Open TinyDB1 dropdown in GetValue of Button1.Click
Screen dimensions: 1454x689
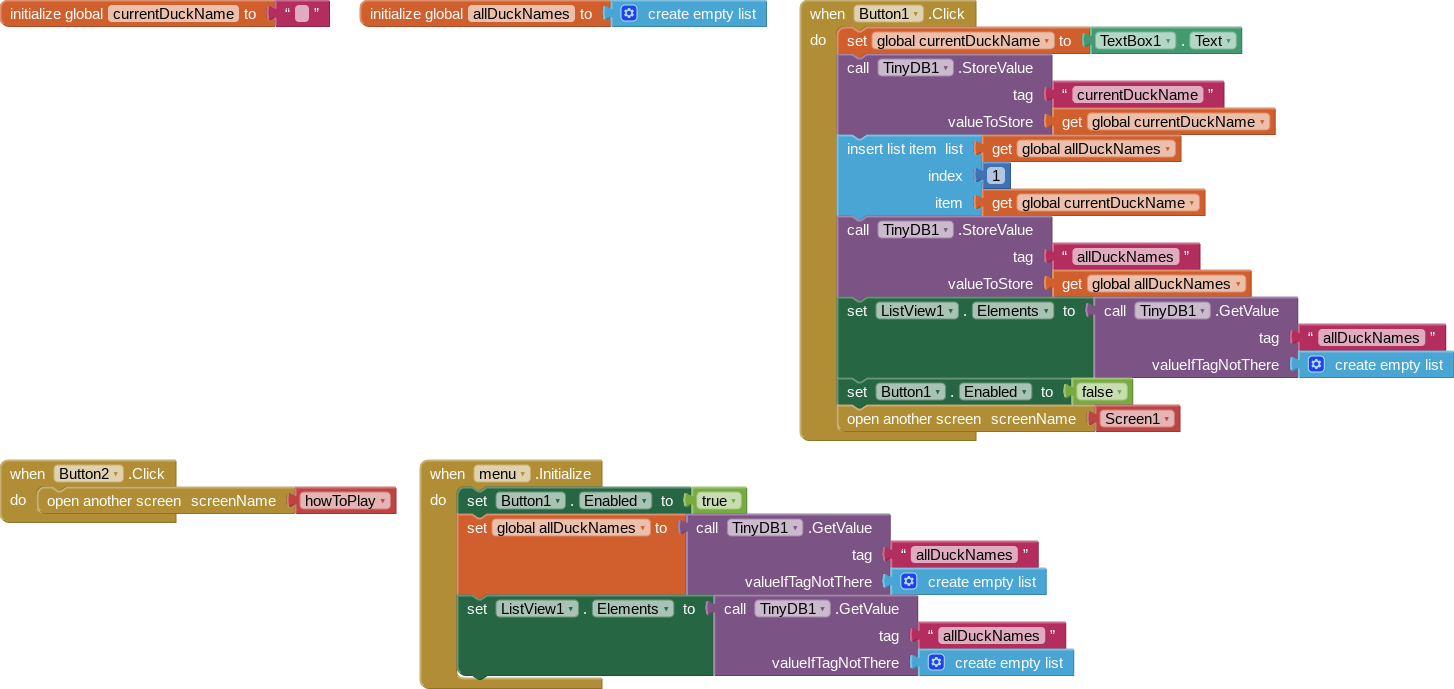1172,311
